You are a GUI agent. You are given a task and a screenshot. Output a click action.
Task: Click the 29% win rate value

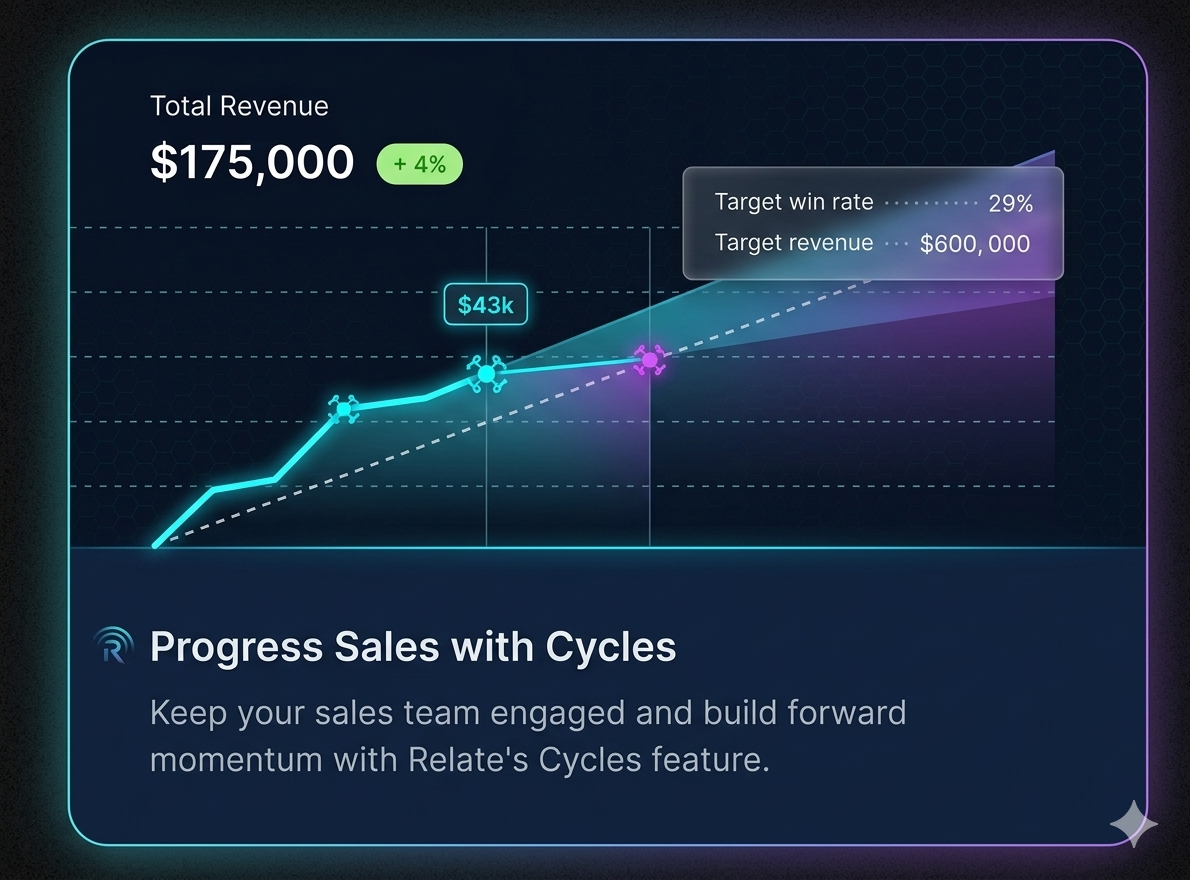(x=1010, y=204)
